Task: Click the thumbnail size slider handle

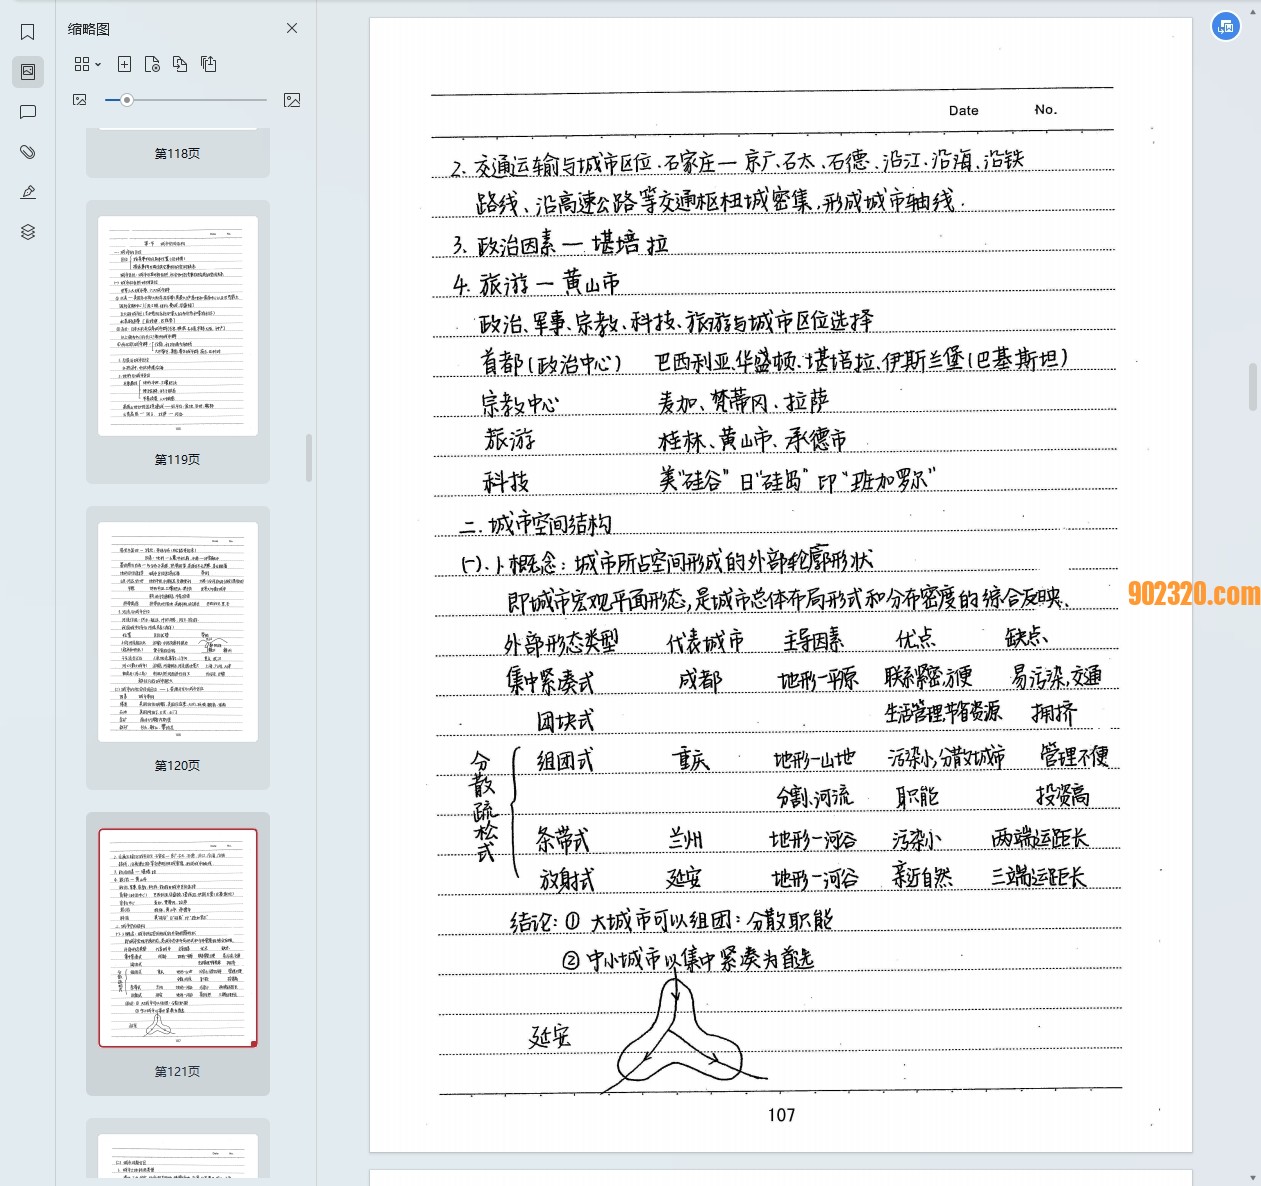Action: 127,100
